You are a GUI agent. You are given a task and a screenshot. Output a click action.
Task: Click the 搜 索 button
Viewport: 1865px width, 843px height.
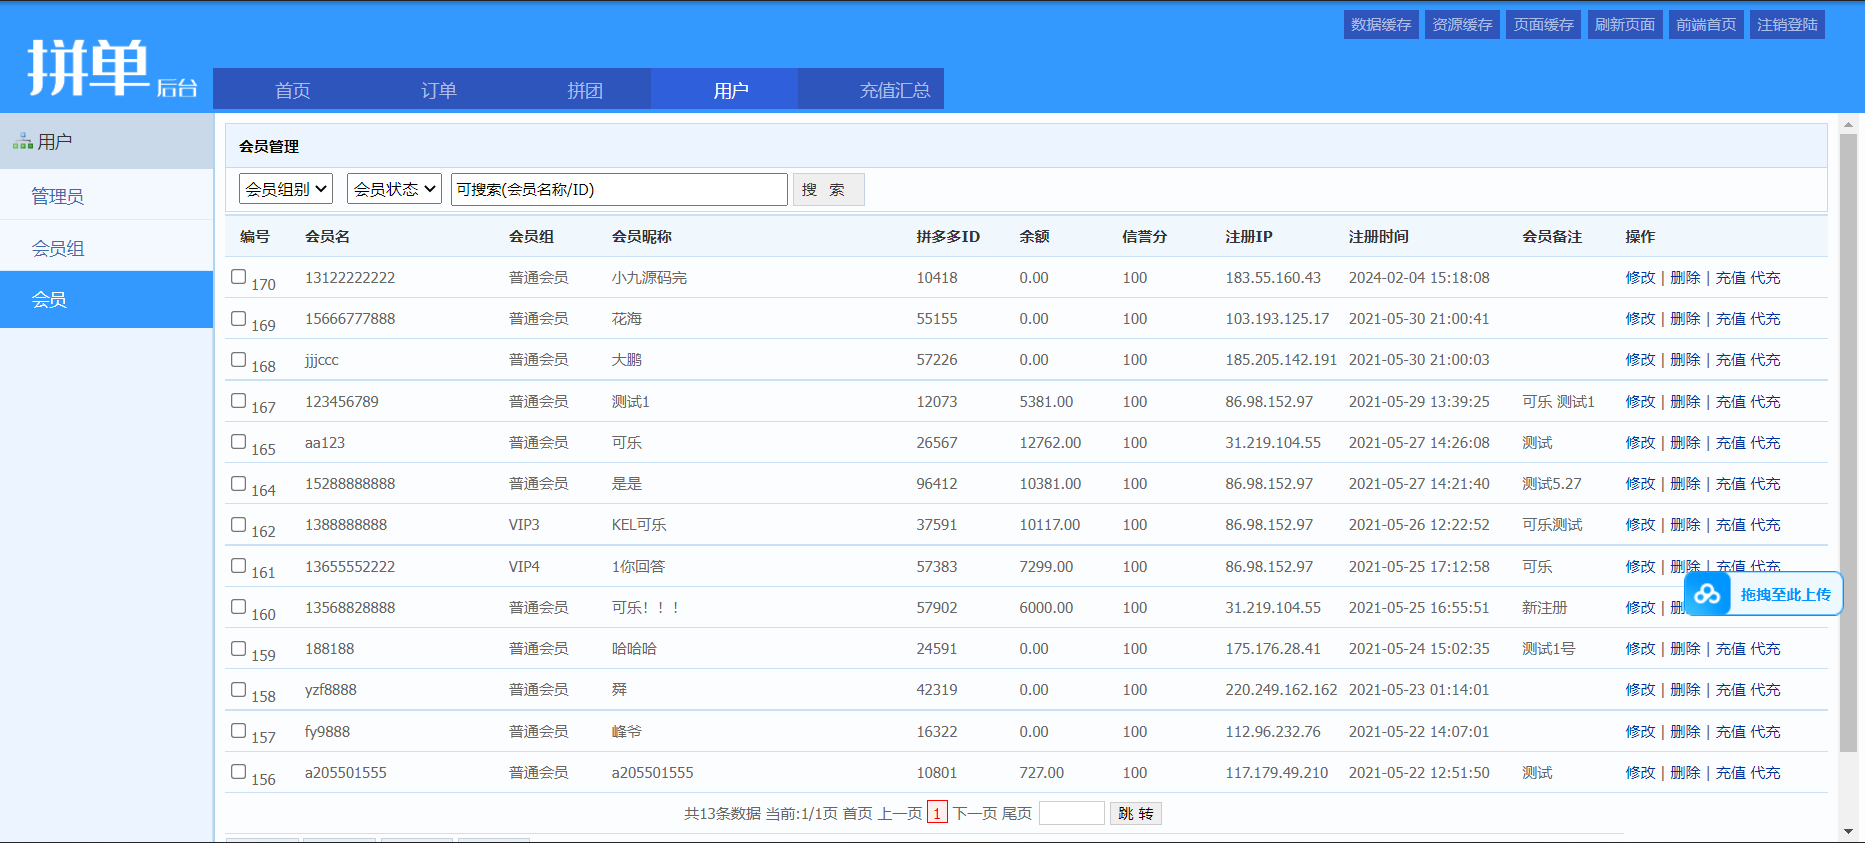[x=828, y=190]
